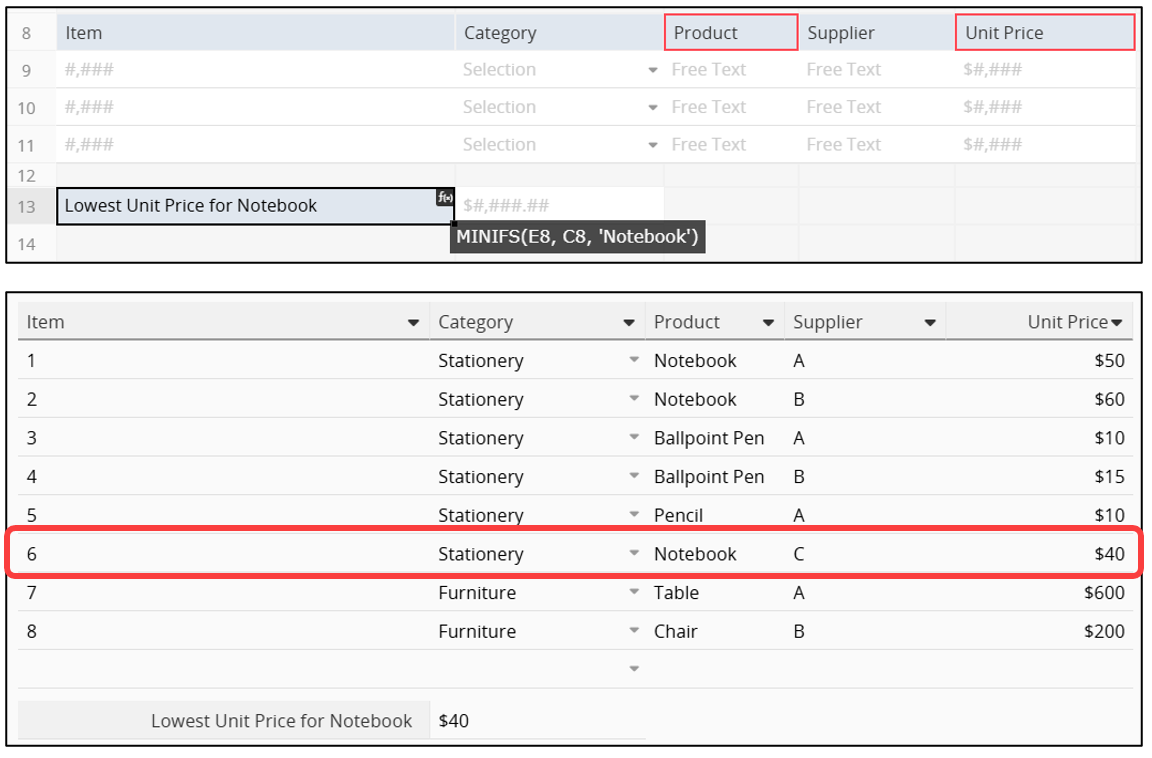Click row number 8 in the design grid
Image resolution: width=1152 pixels, height=758 pixels.
(27, 33)
